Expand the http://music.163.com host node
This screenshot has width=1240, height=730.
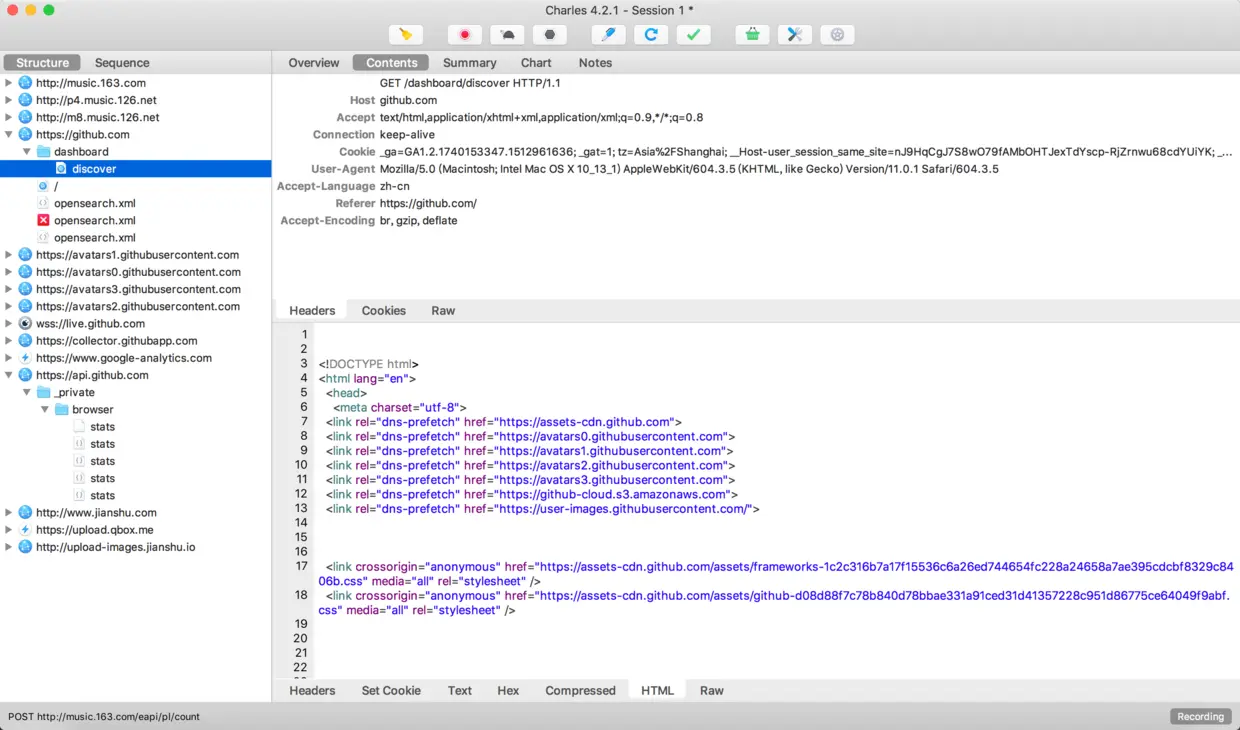click(x=9, y=83)
